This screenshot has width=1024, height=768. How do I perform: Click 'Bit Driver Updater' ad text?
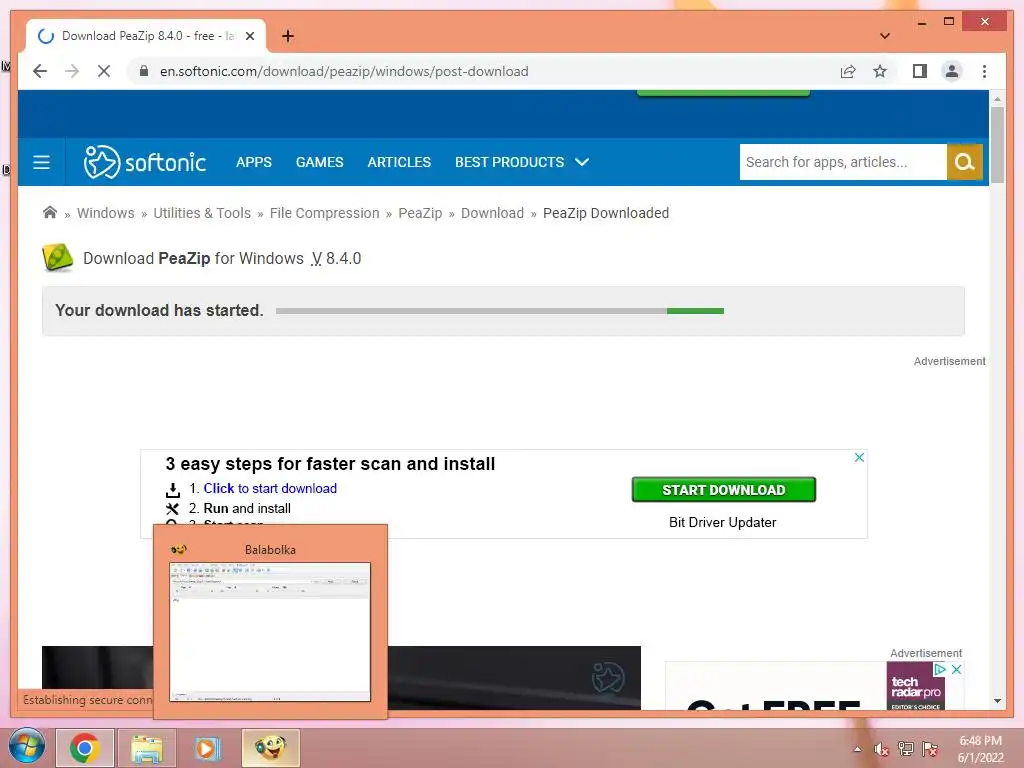(722, 522)
